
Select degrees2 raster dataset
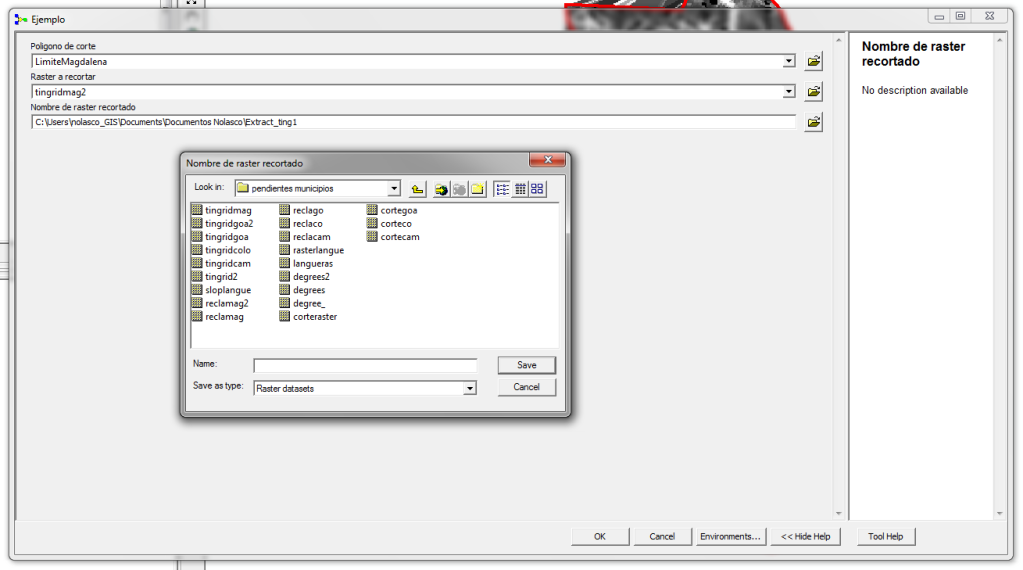305,277
